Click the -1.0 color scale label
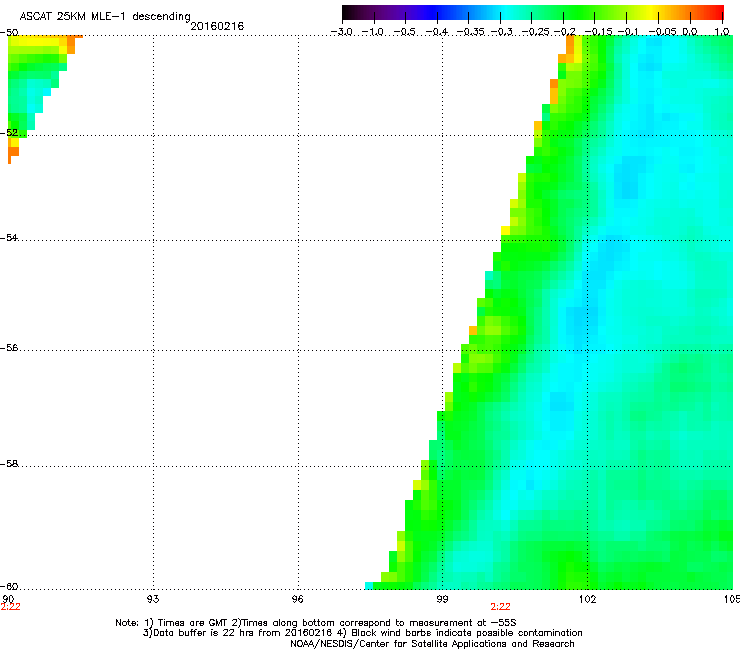The height and width of the screenshot is (650, 740). pos(373,32)
